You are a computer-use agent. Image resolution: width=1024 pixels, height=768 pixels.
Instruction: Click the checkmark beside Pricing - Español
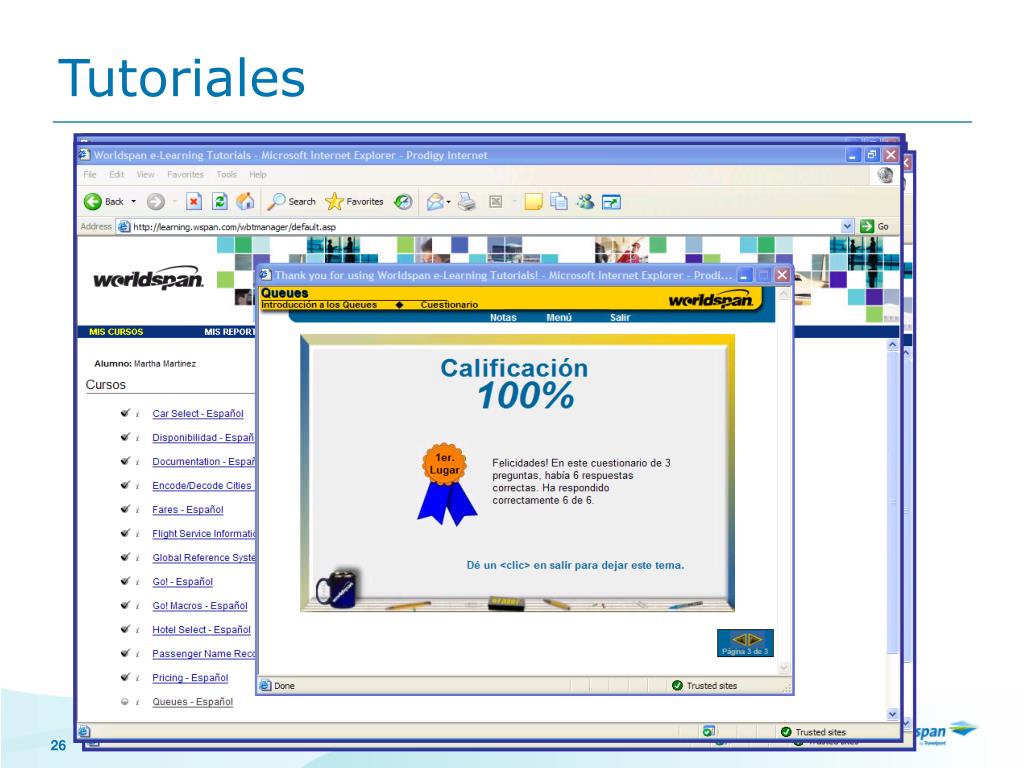tap(125, 677)
